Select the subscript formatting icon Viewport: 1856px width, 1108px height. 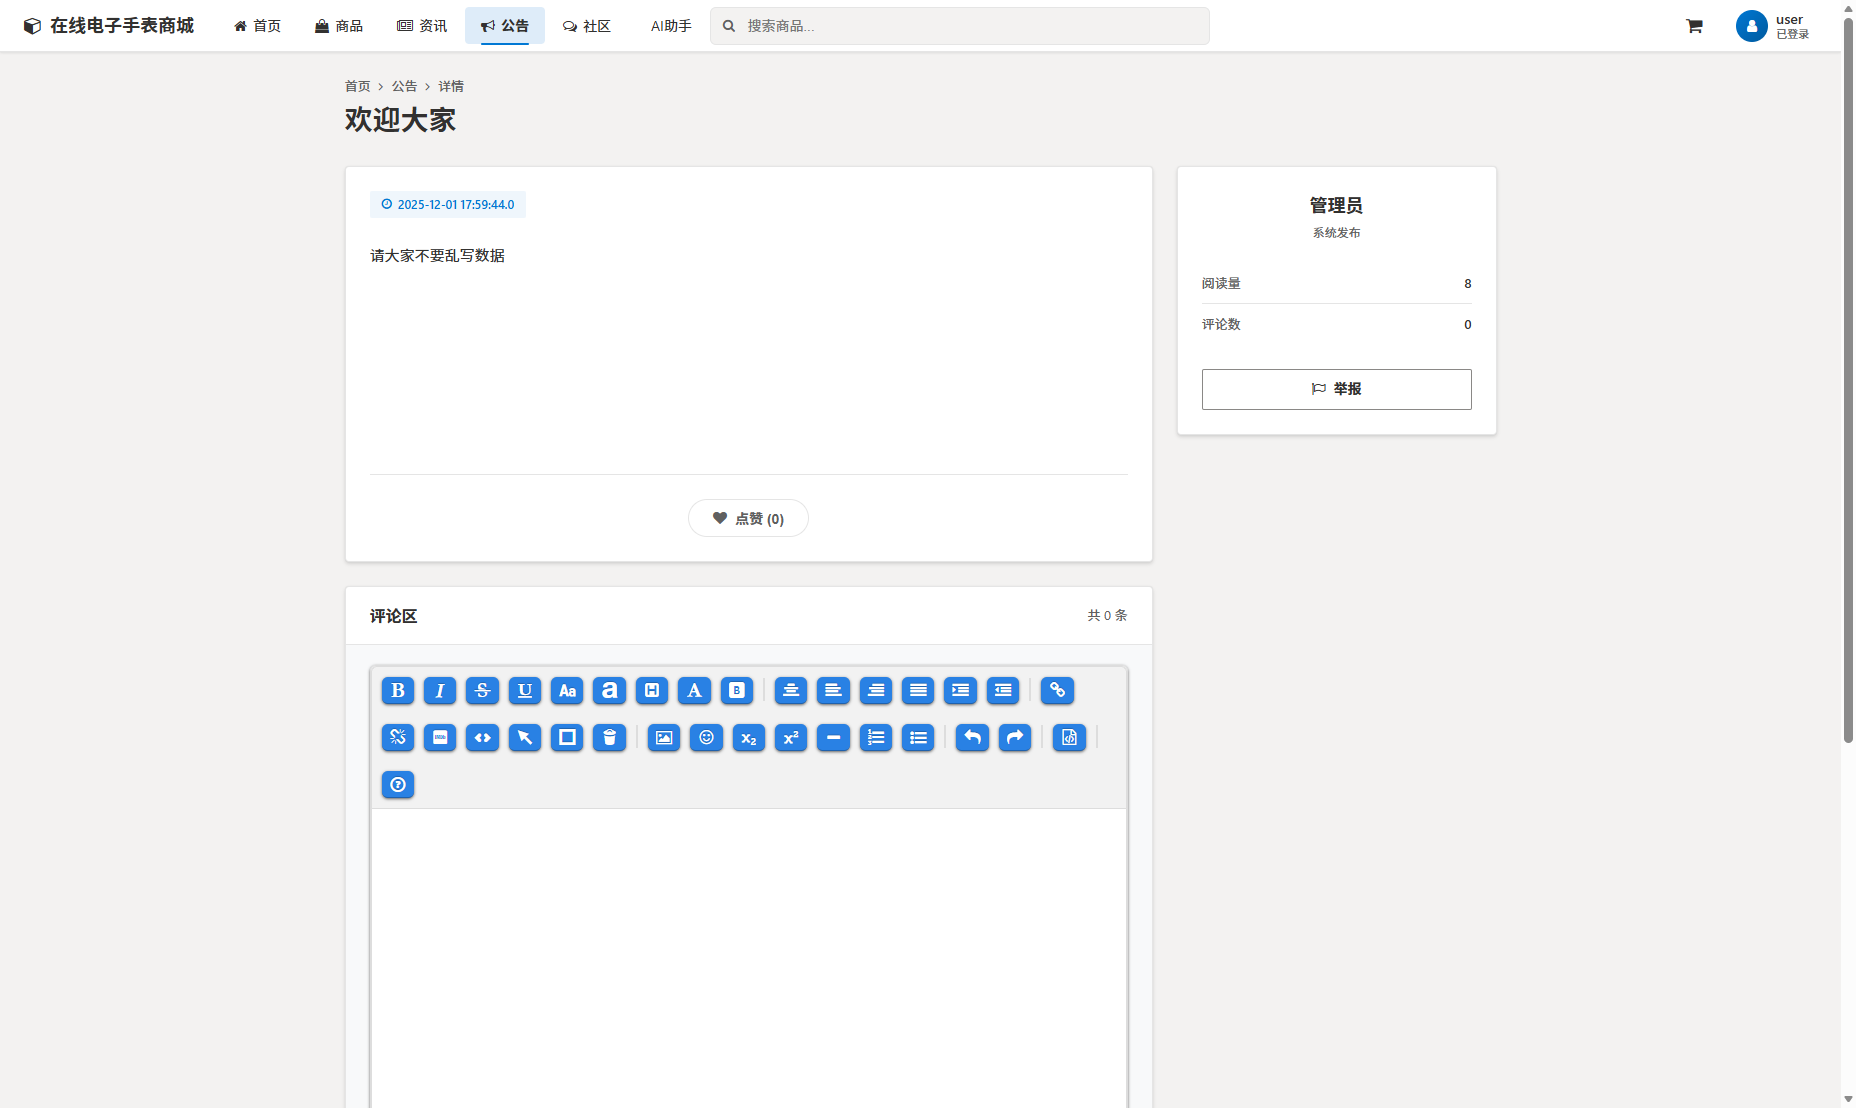pos(748,738)
